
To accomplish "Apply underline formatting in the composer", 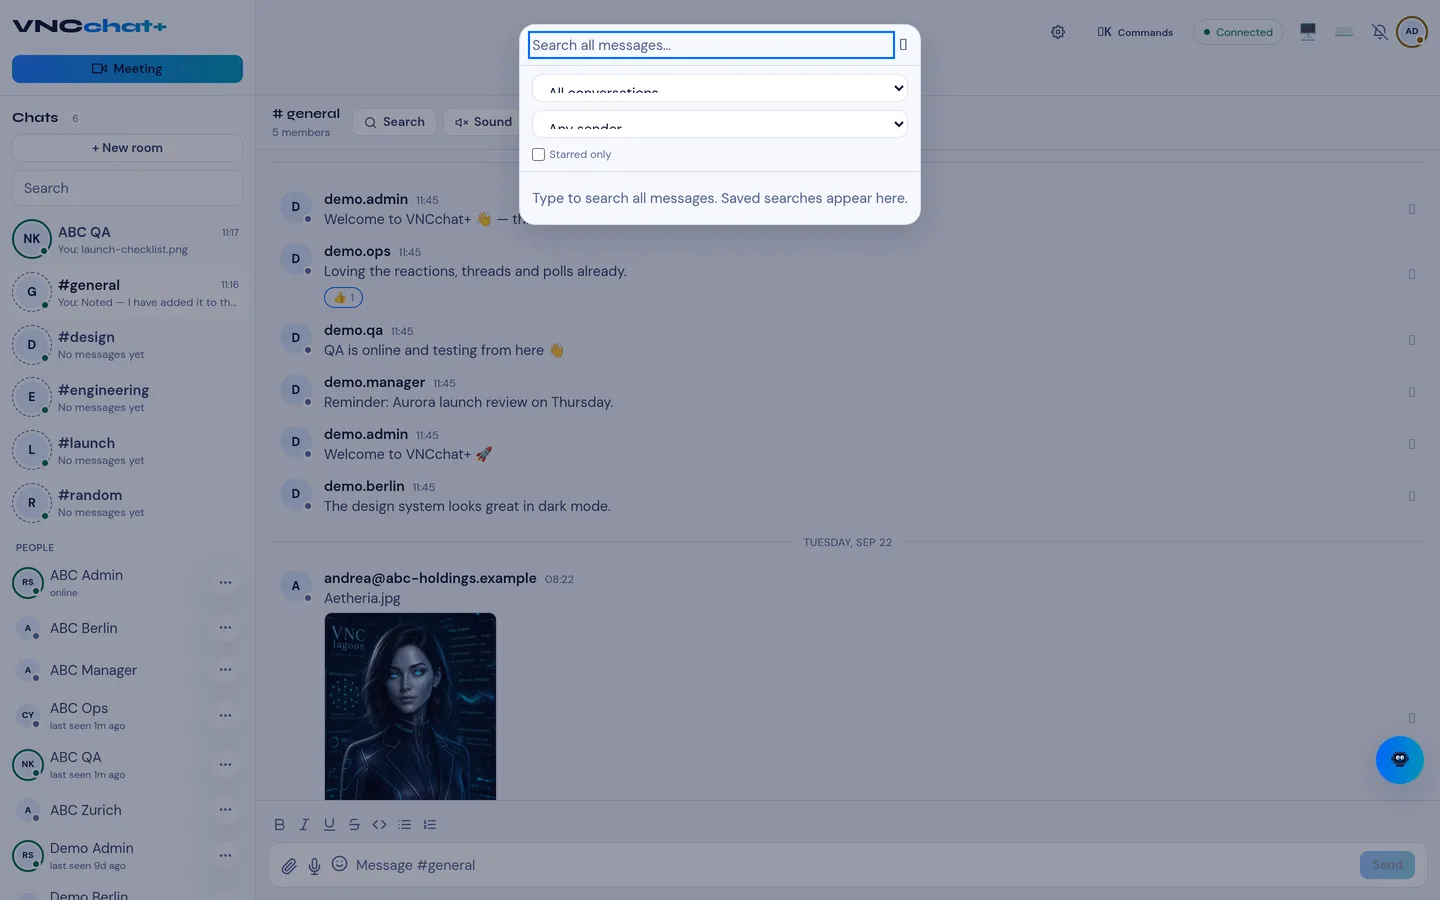I will 329,825.
